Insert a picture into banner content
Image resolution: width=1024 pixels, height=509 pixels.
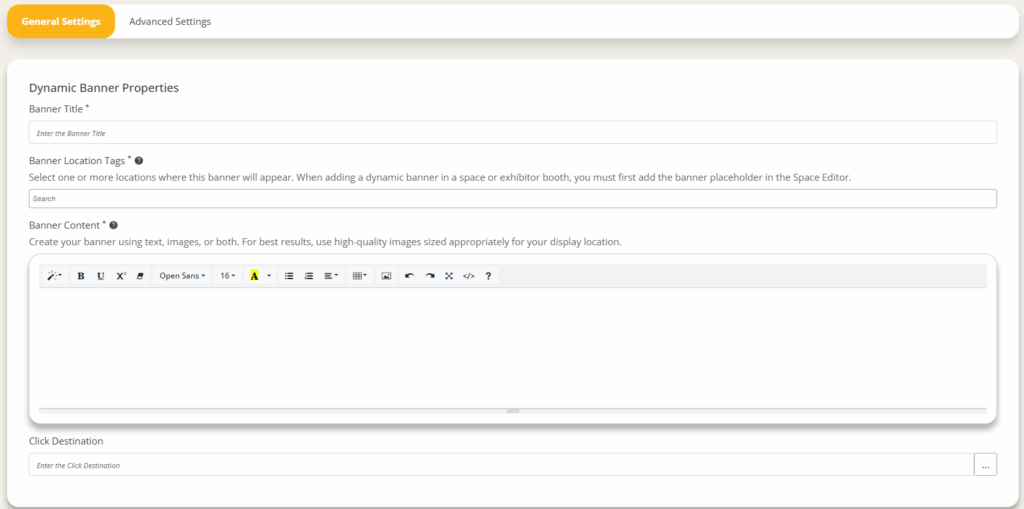(x=386, y=276)
